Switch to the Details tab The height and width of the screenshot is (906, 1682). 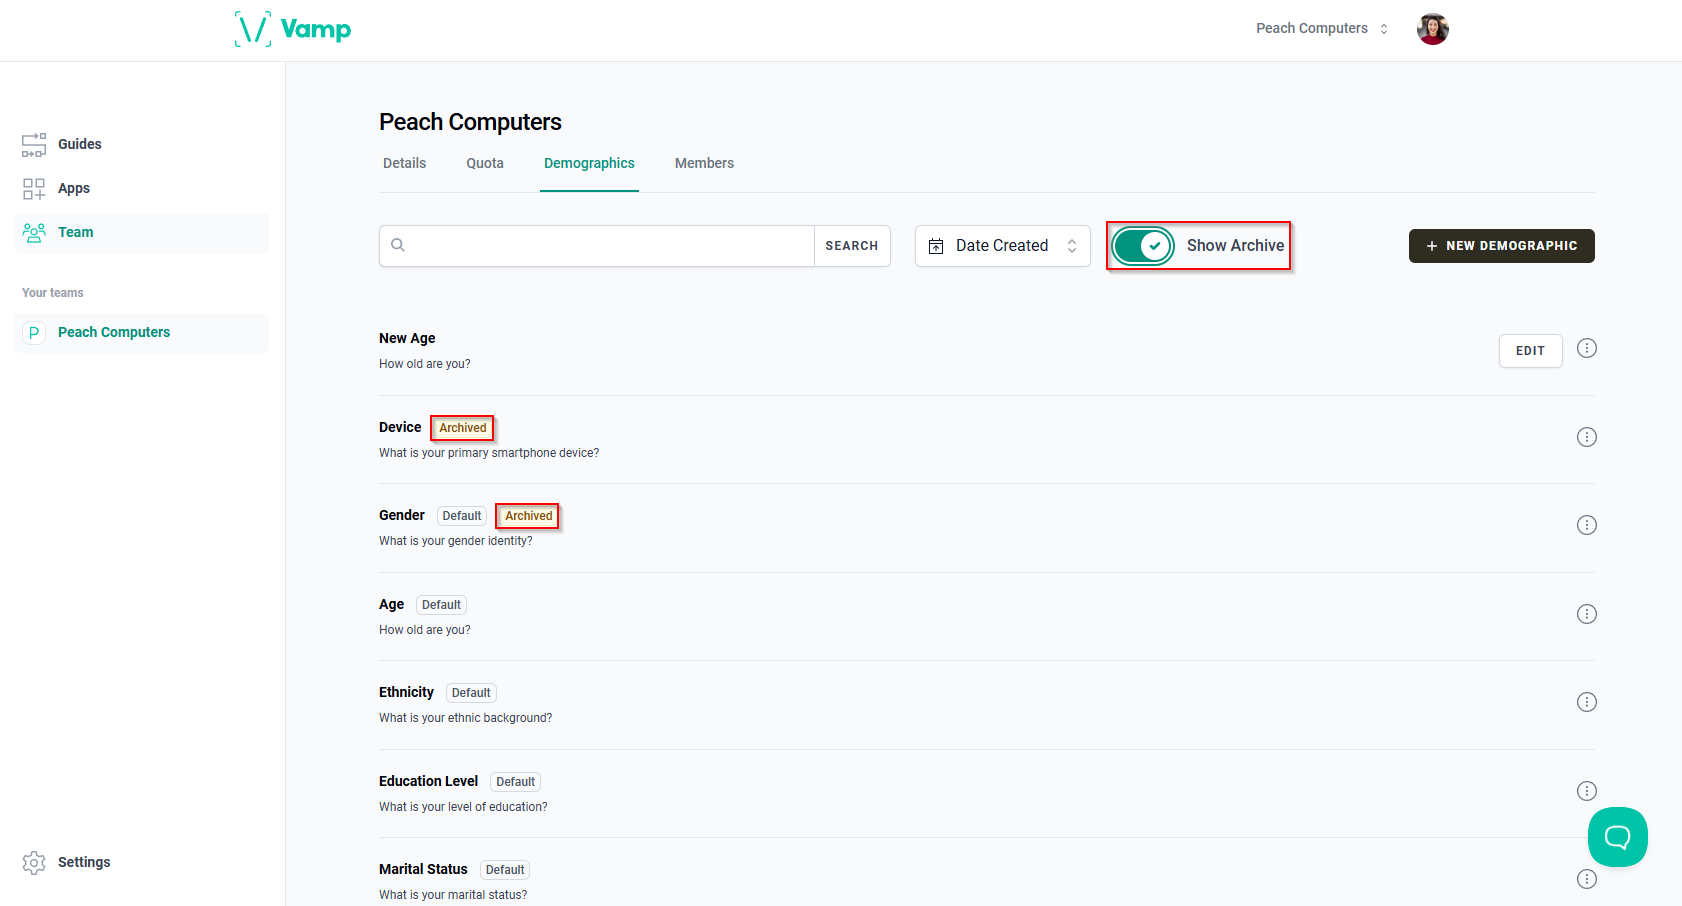[x=404, y=163]
